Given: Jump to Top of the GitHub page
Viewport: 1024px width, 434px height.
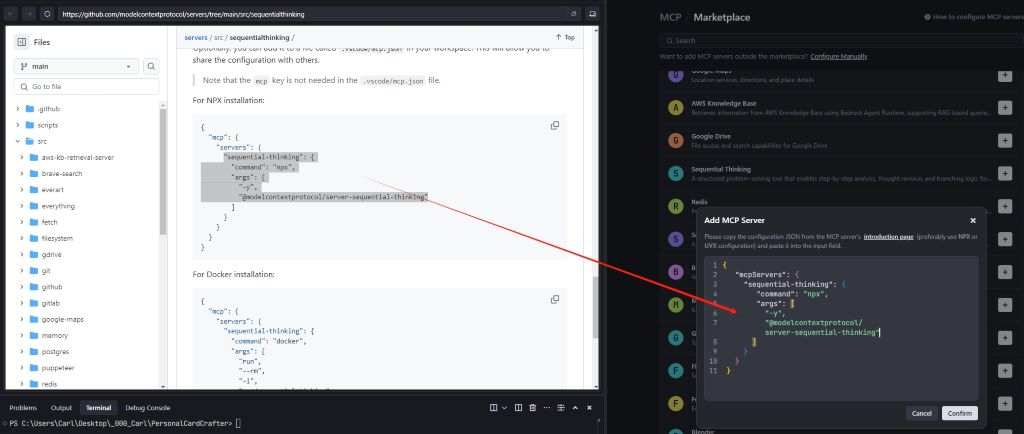Looking at the screenshot, I should point(565,37).
